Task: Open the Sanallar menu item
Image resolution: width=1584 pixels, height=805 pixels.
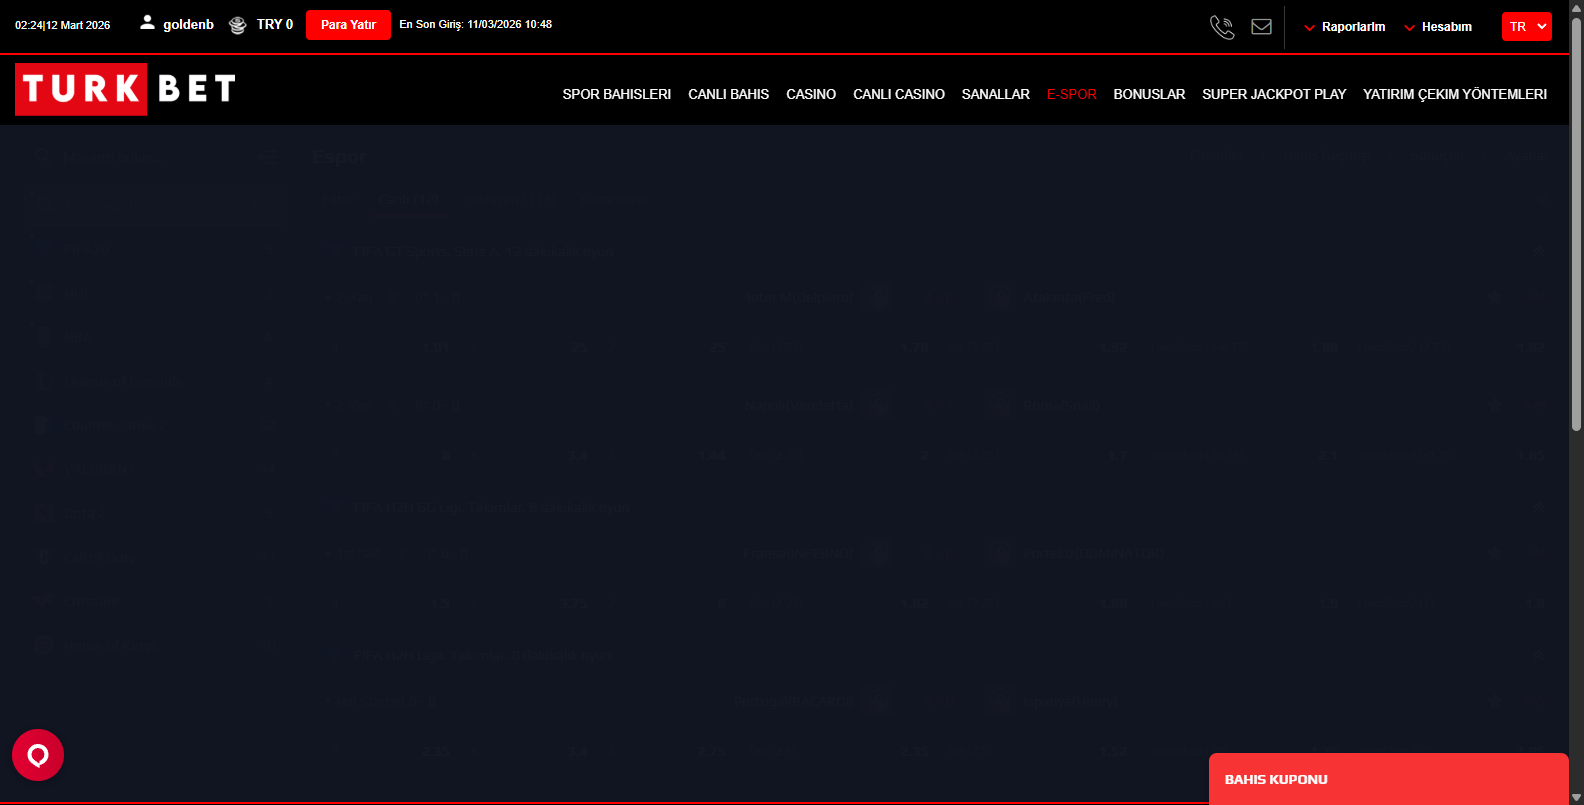Action: [995, 94]
